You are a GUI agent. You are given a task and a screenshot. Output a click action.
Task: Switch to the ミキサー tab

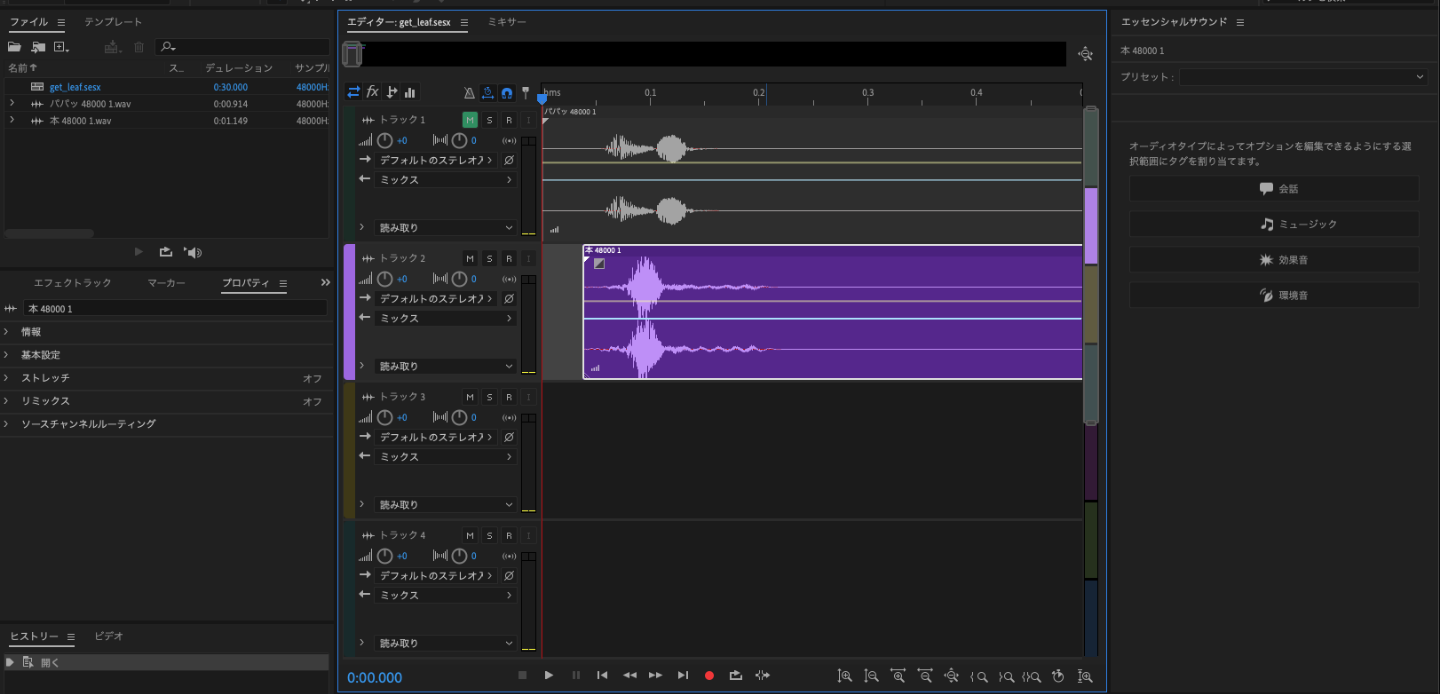506,22
